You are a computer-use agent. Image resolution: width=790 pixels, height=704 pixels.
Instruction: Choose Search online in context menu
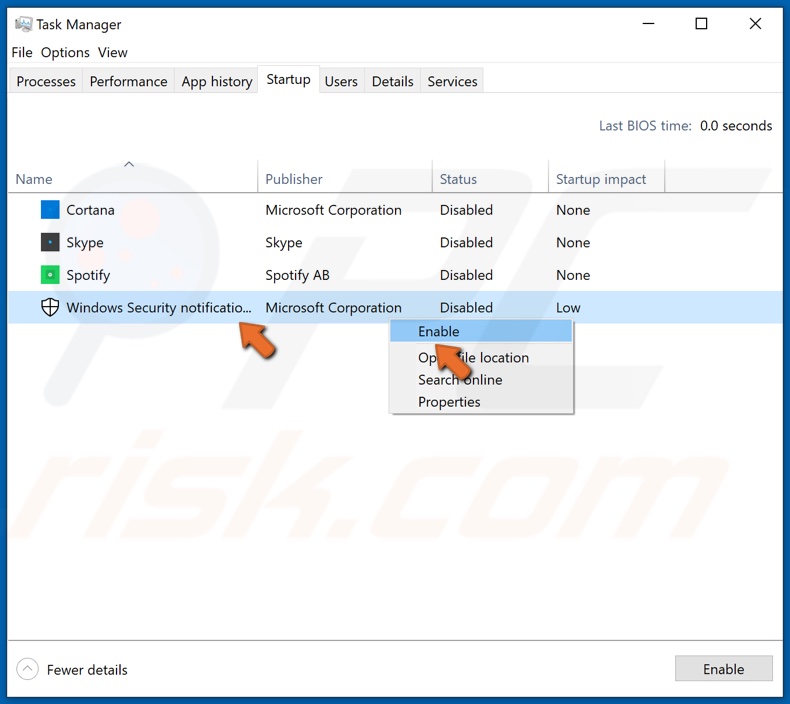[481, 379]
